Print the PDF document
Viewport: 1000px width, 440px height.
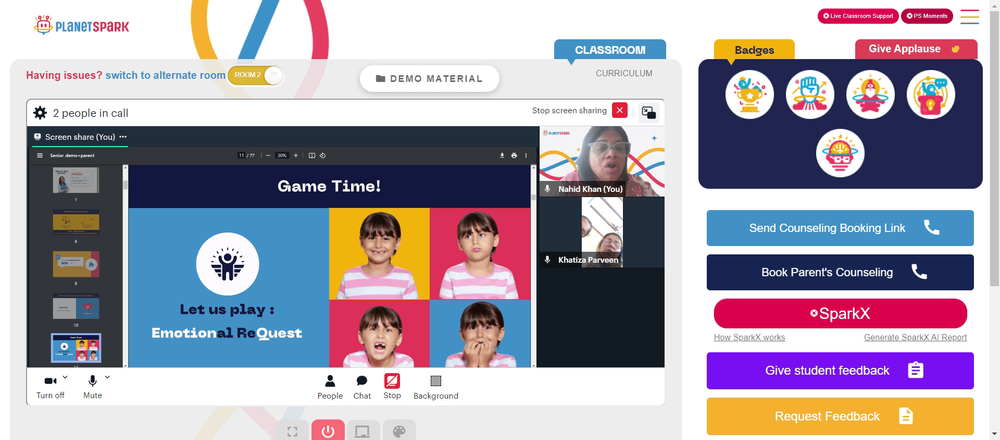pyautogui.click(x=514, y=155)
